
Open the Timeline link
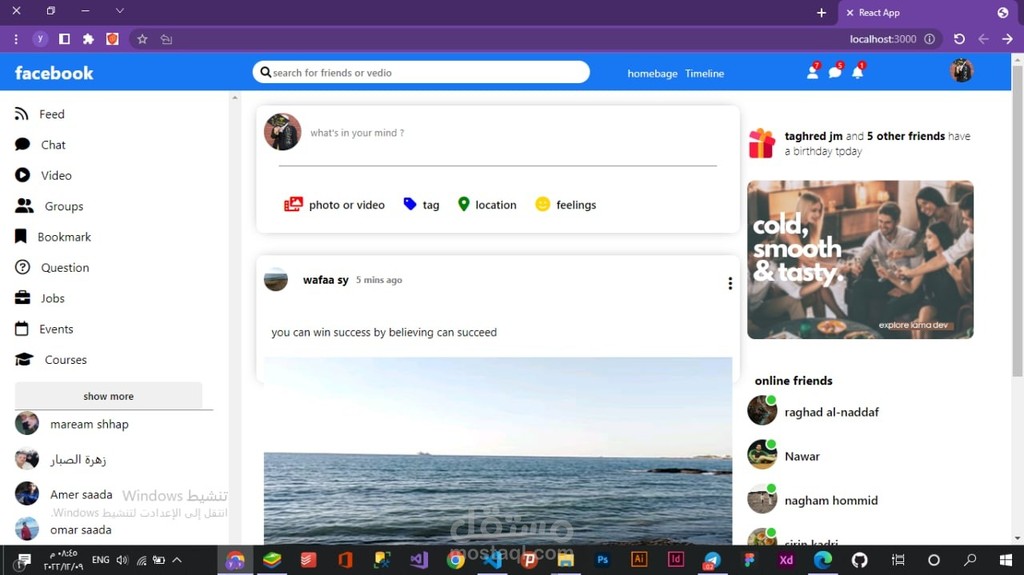point(705,74)
